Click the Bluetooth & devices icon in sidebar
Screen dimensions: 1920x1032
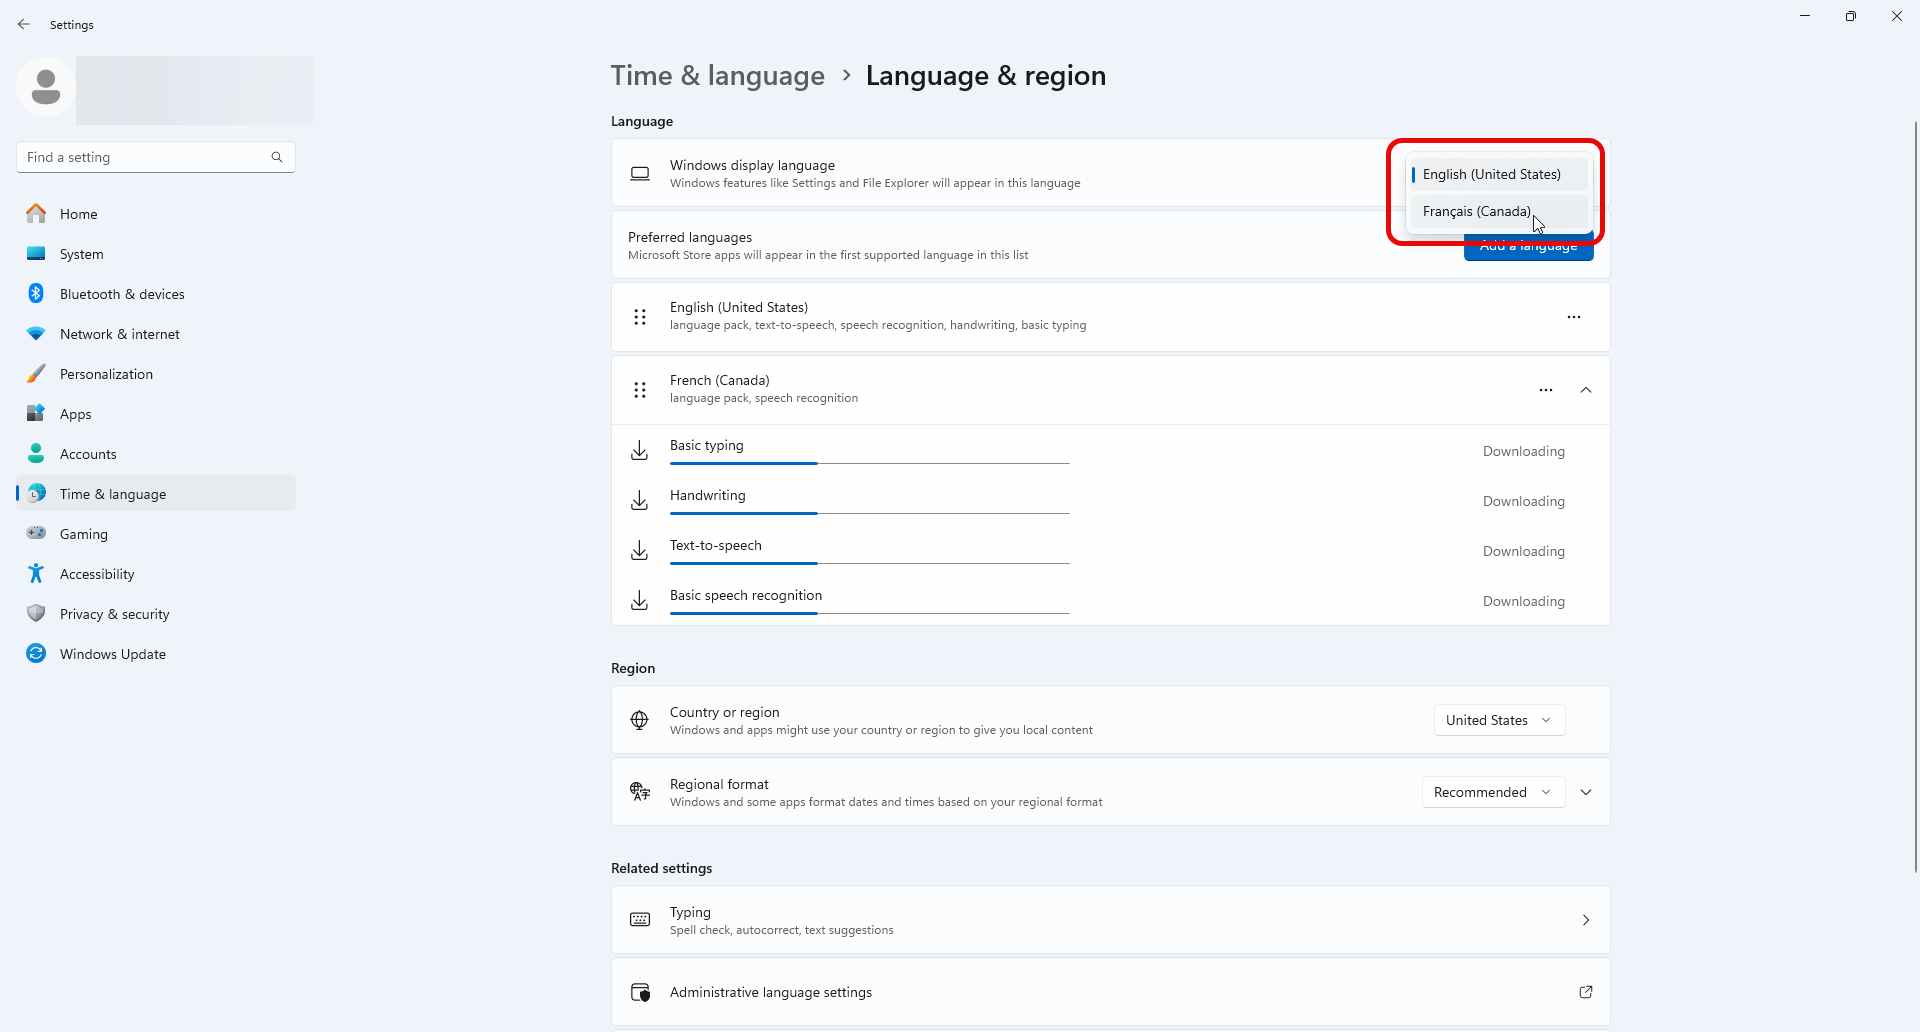point(36,293)
